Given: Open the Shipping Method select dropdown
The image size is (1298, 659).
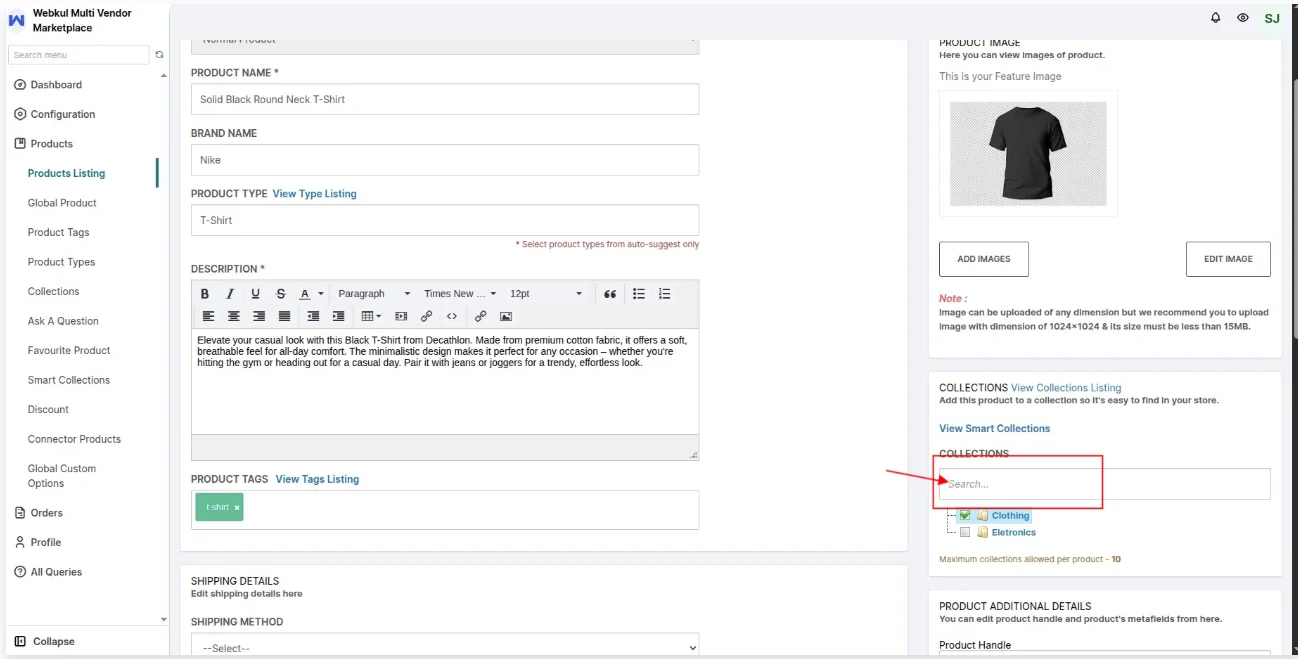Looking at the screenshot, I should 445,647.
